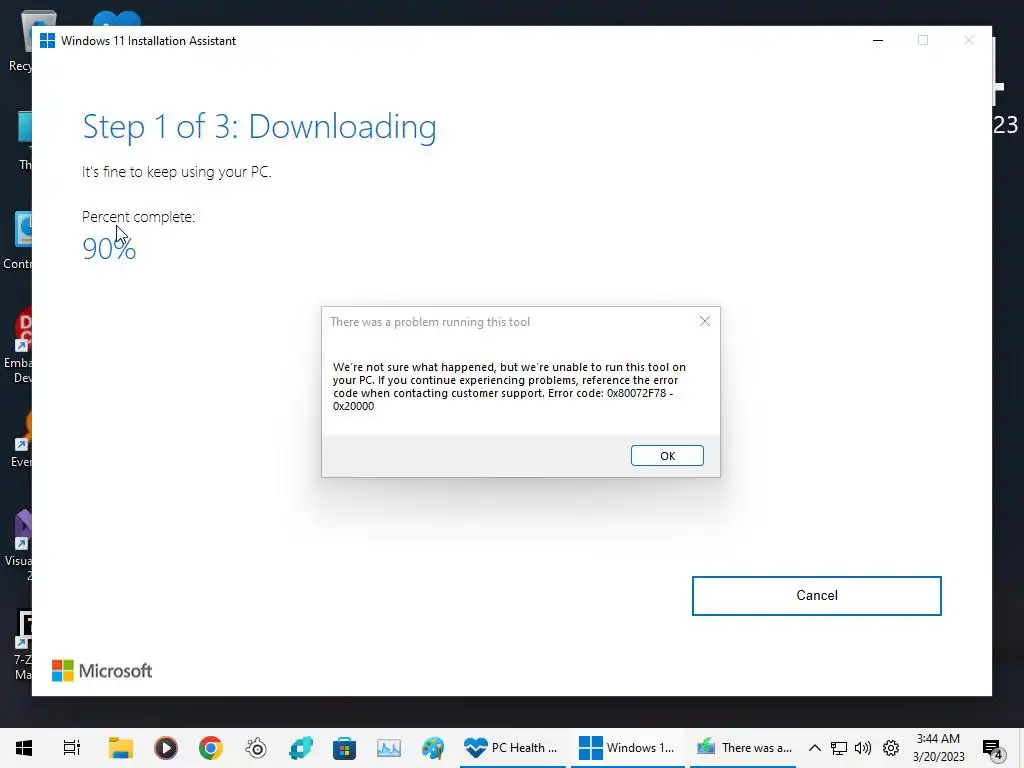
Task: Open the SteelSeries taskbar icon
Action: coord(256,748)
